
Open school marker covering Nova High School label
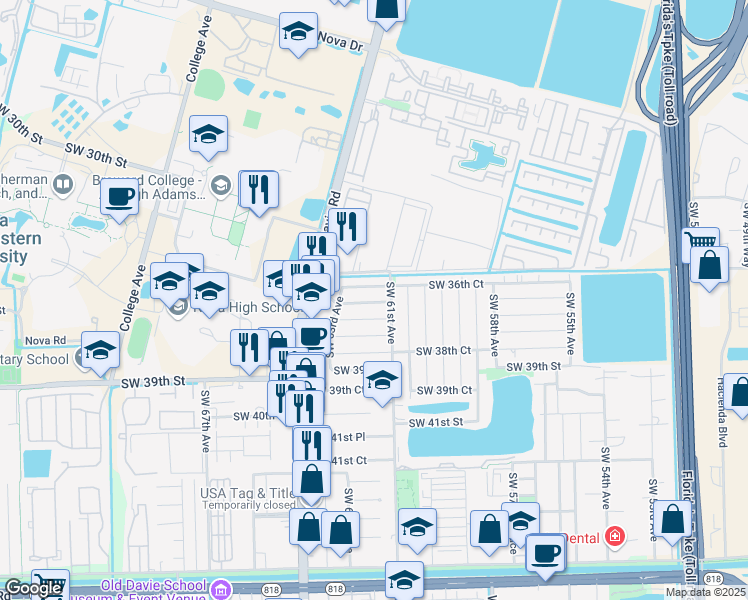(209, 291)
